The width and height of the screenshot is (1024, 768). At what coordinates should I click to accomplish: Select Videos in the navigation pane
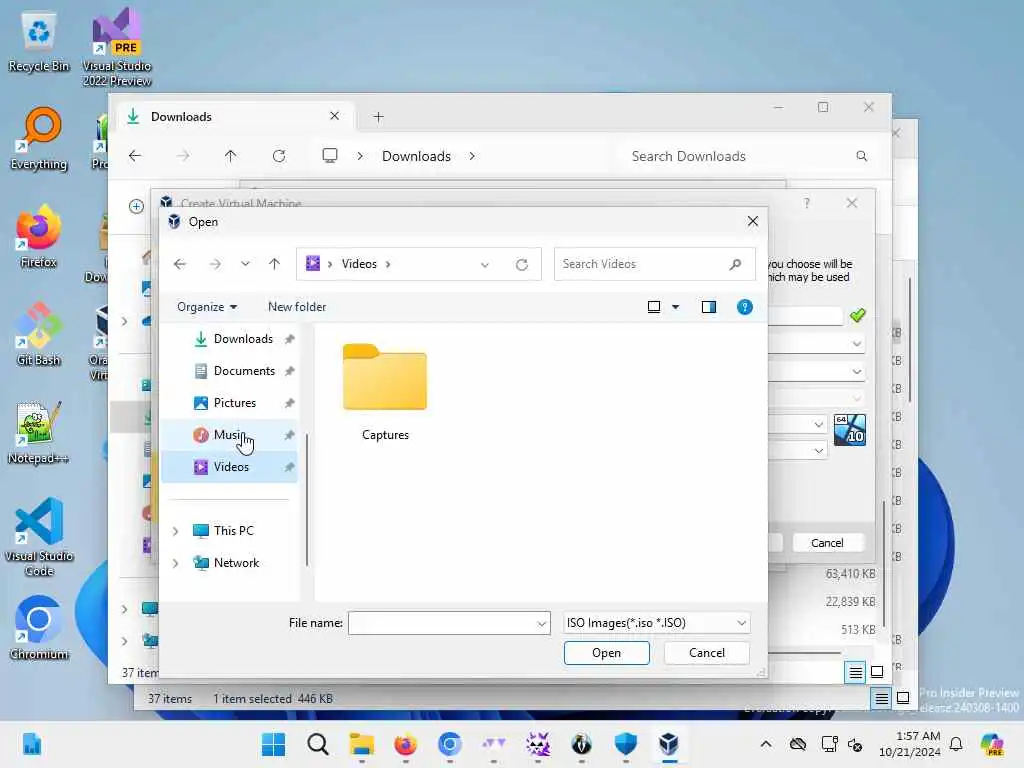pos(231,467)
